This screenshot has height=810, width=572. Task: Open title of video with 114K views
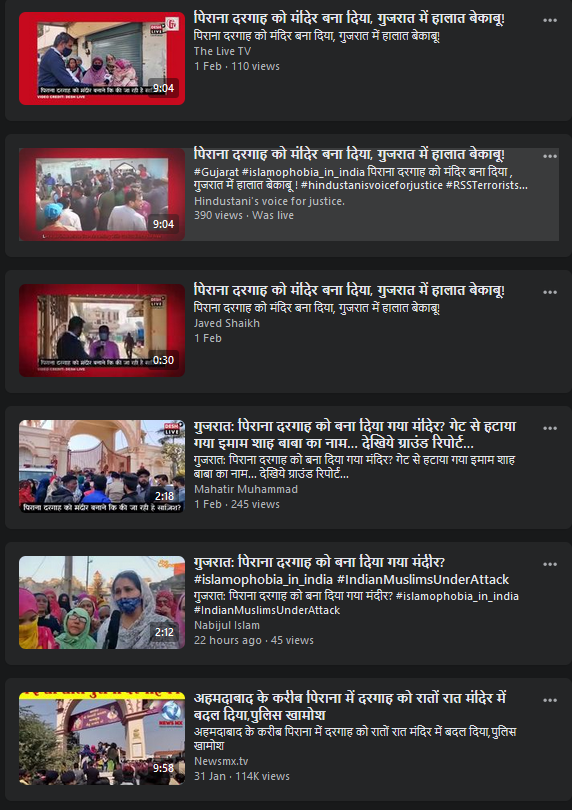(350, 706)
